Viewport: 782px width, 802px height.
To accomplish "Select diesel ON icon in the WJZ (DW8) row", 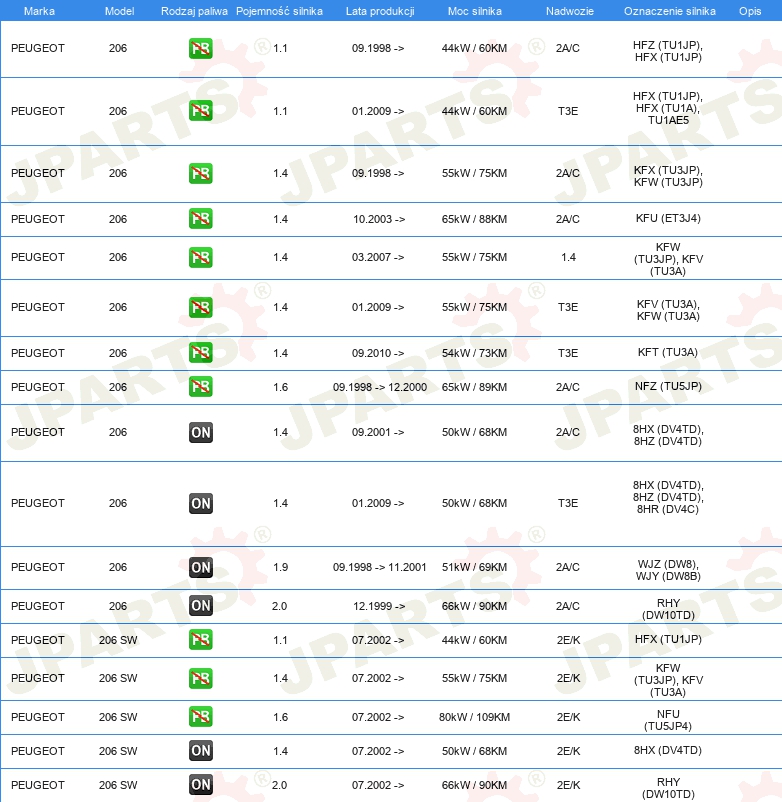I will [x=200, y=567].
